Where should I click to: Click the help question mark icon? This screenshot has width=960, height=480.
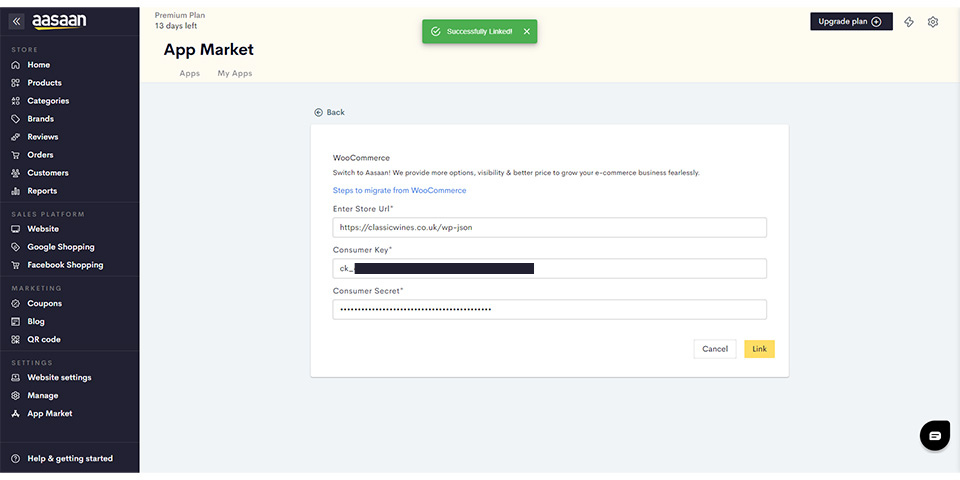click(16, 459)
